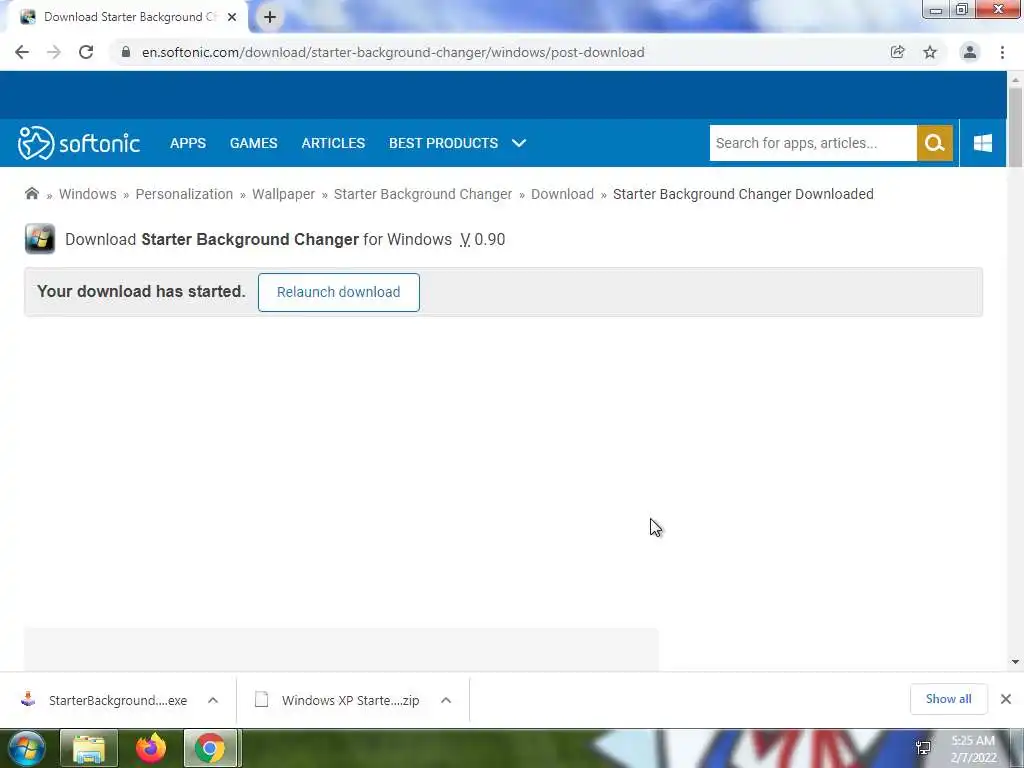This screenshot has width=1024, height=768.
Task: Click the Search for apps input field
Action: point(813,143)
